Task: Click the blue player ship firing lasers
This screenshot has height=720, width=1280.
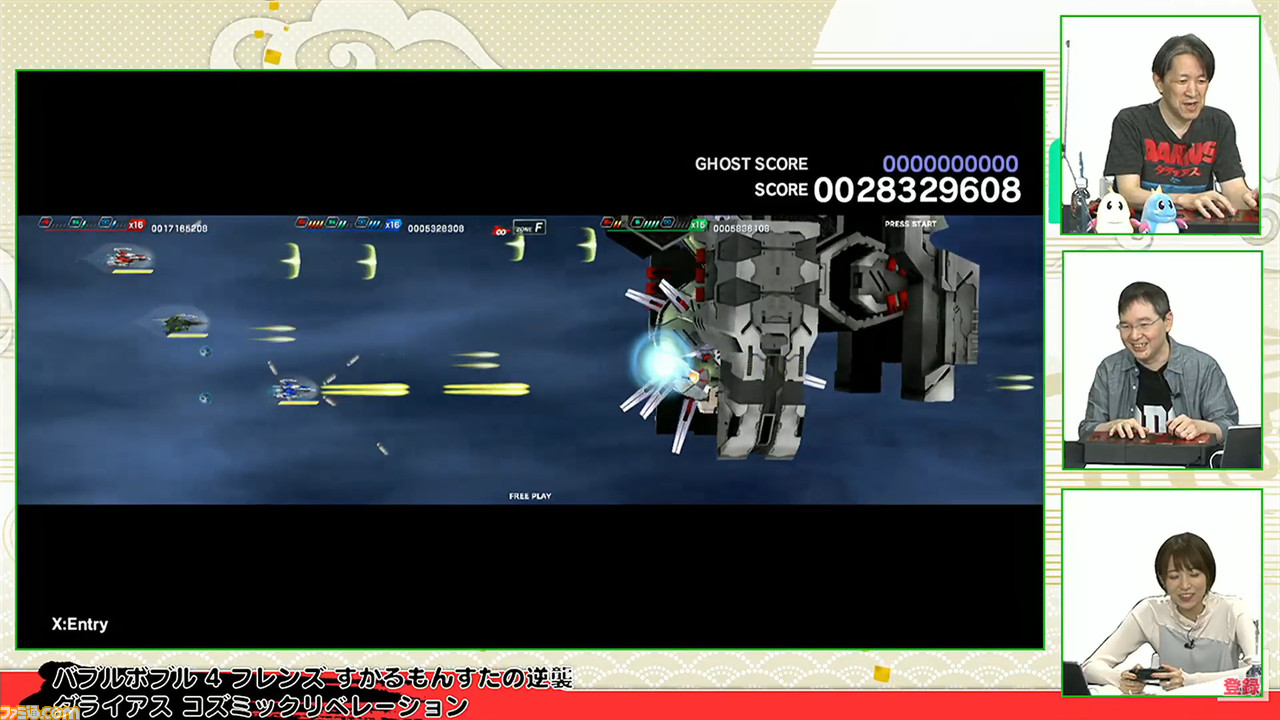Action: [x=297, y=388]
